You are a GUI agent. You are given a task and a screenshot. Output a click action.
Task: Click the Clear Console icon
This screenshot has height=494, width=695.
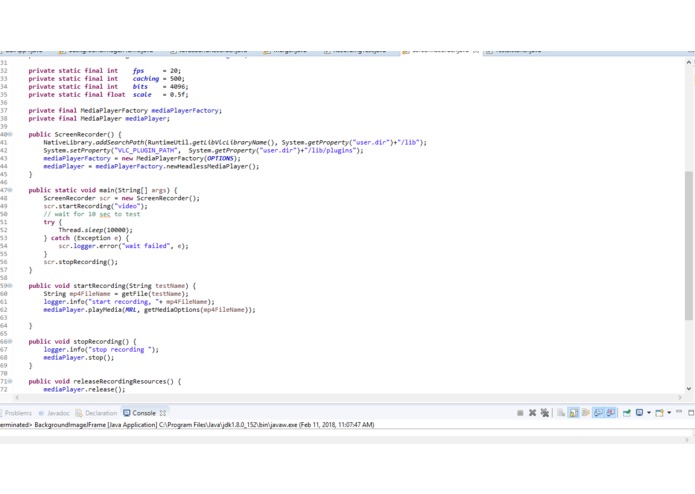click(561, 413)
